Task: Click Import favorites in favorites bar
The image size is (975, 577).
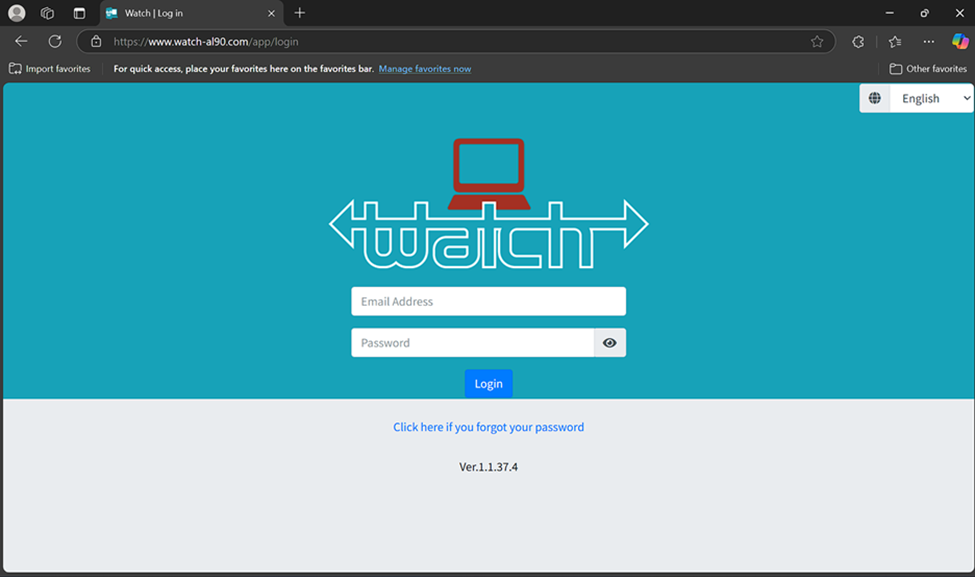Action: 50,69
